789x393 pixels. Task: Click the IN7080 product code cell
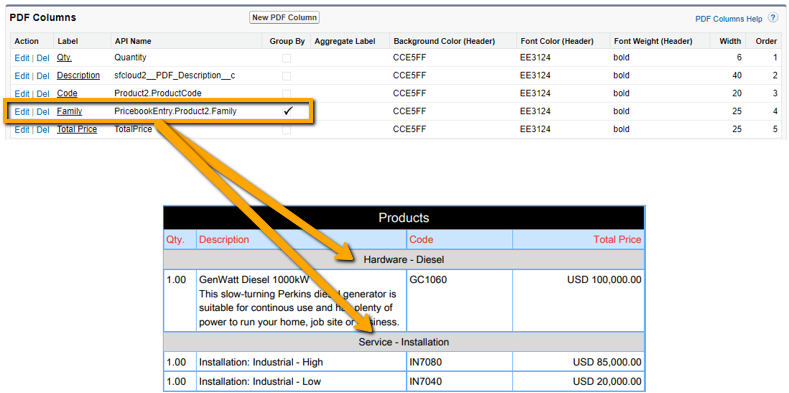[x=459, y=362]
